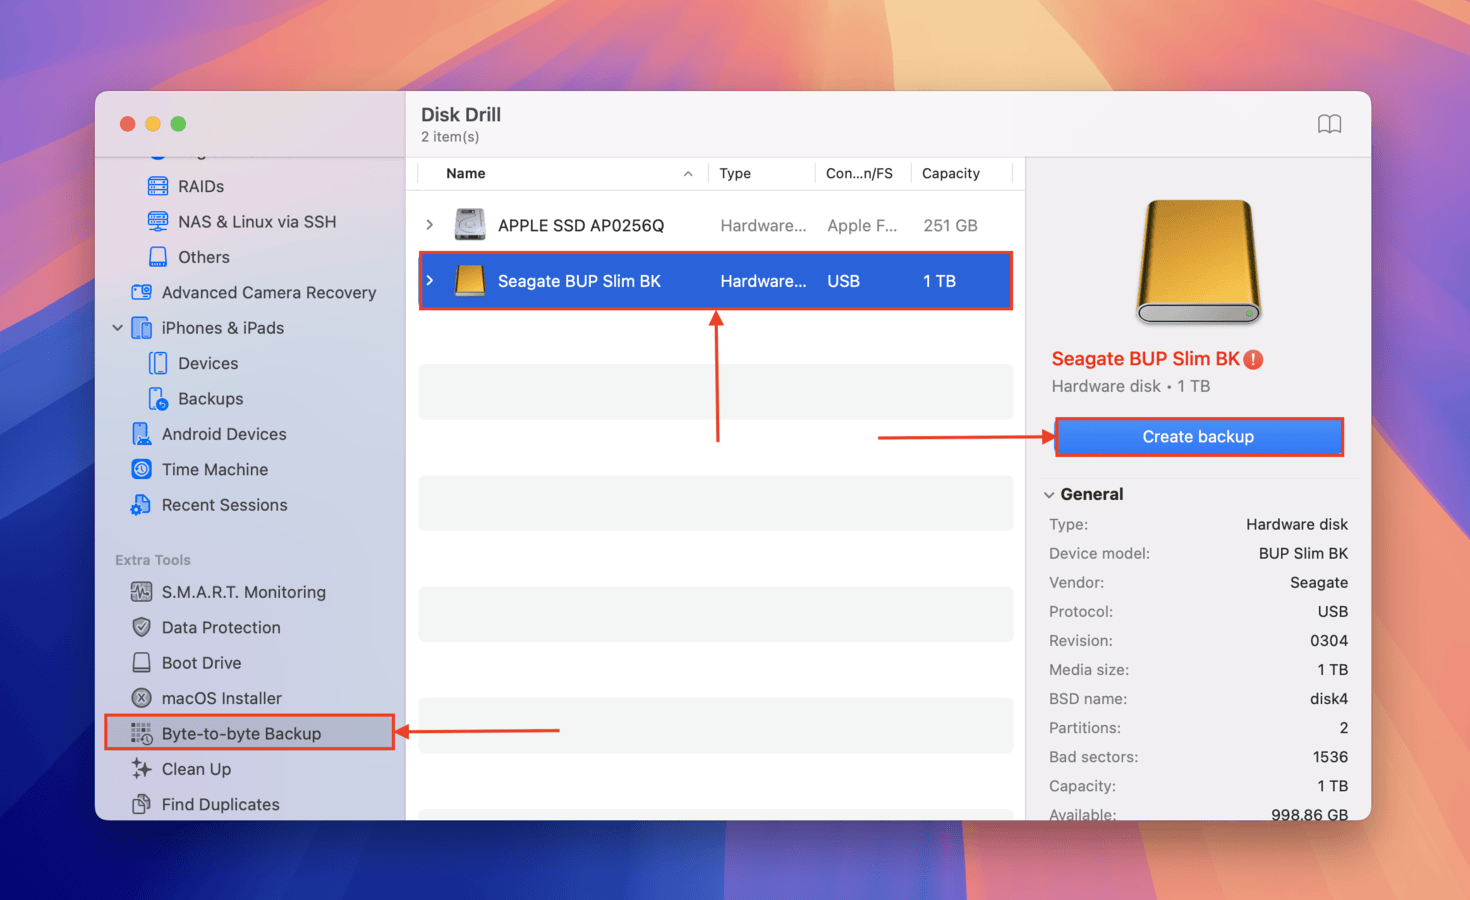Sort by the Con...n/FS column header
The image size is (1470, 900).
coord(859,174)
